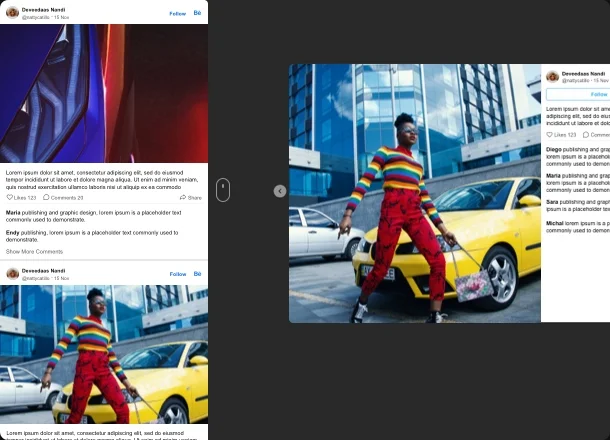Click commenter name Sara in the lightbox
Image resolution: width=610 pixels, height=440 pixels.
[x=552, y=202]
